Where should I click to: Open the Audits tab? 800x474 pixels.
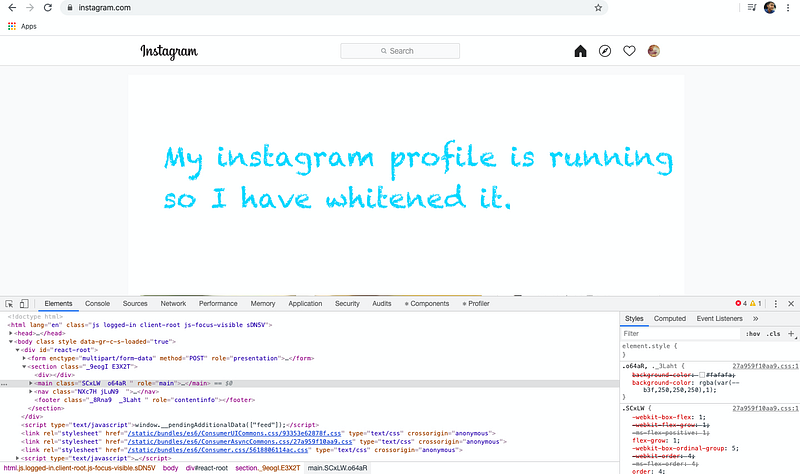point(382,304)
